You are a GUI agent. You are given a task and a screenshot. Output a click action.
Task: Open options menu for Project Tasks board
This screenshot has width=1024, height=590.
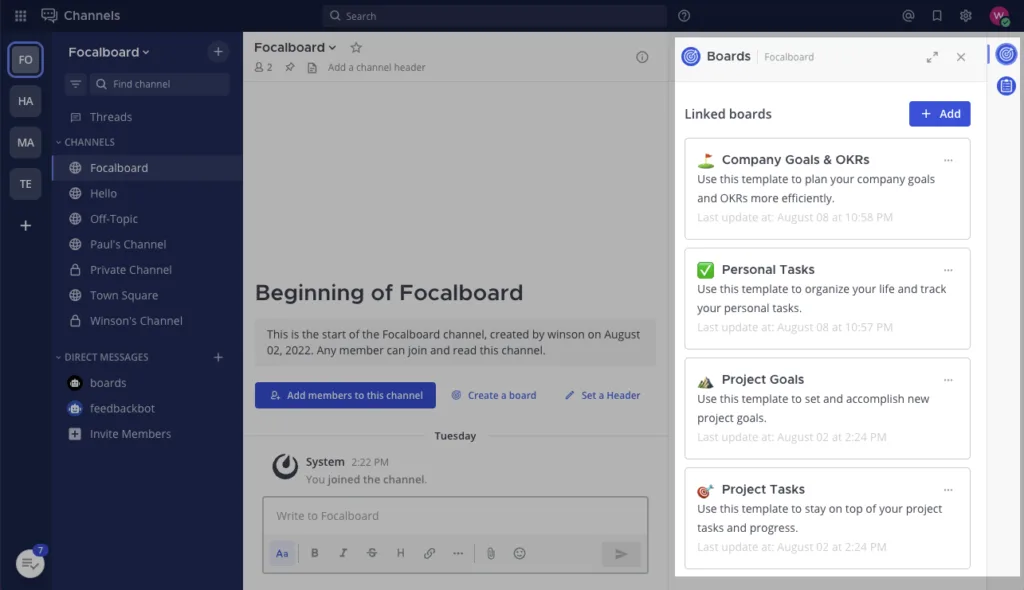tap(948, 489)
